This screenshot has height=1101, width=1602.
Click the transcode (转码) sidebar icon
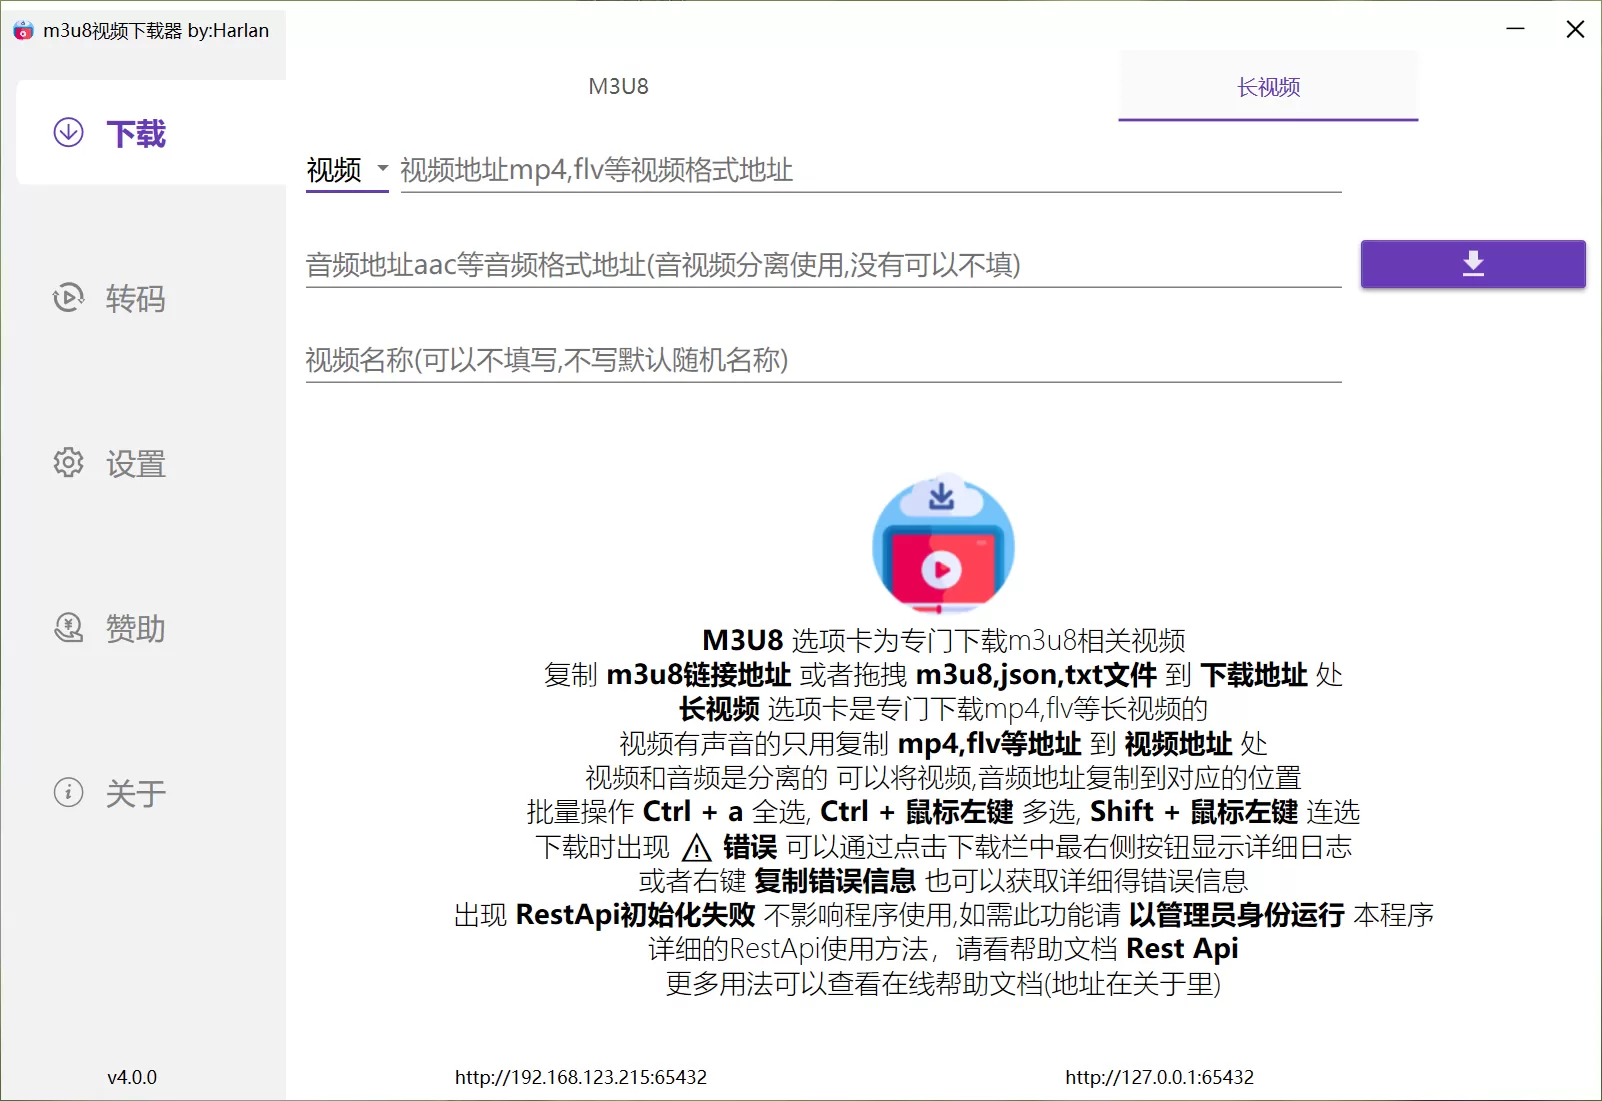point(68,298)
